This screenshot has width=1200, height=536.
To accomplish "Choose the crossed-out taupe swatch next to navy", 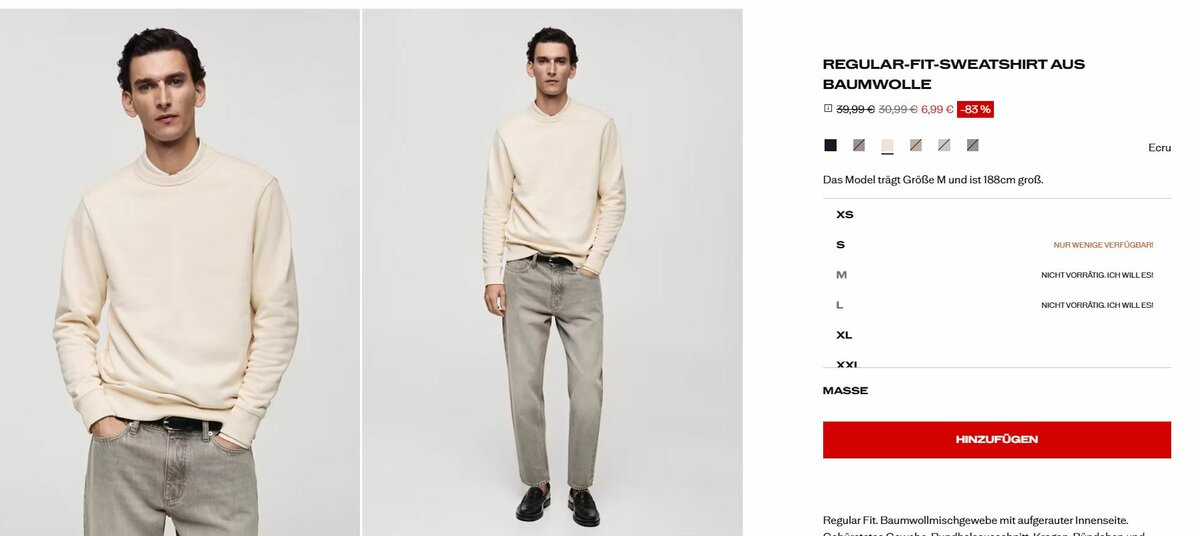I will [858, 145].
